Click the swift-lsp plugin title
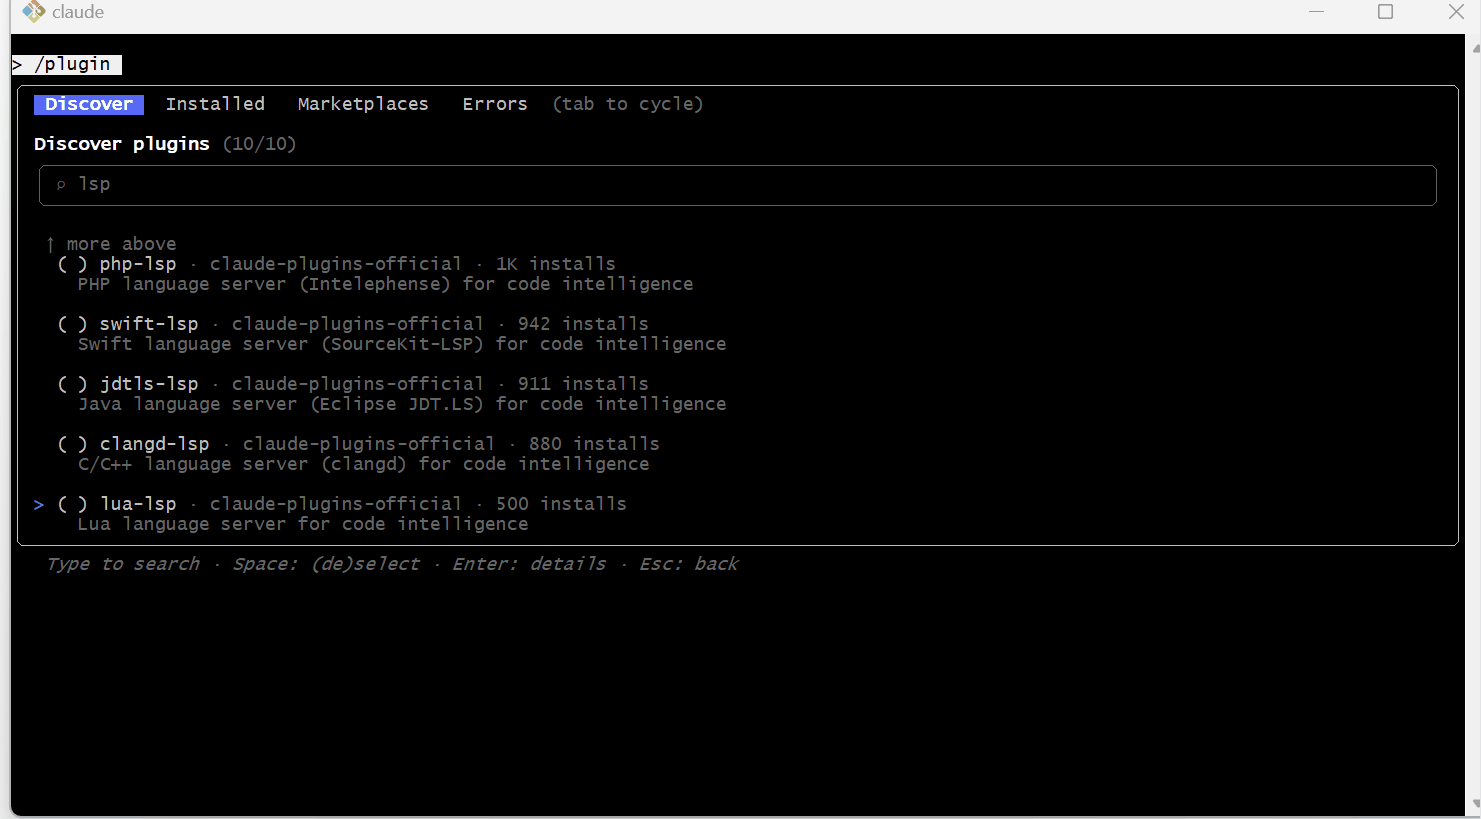The image size is (1481, 819). 149,324
